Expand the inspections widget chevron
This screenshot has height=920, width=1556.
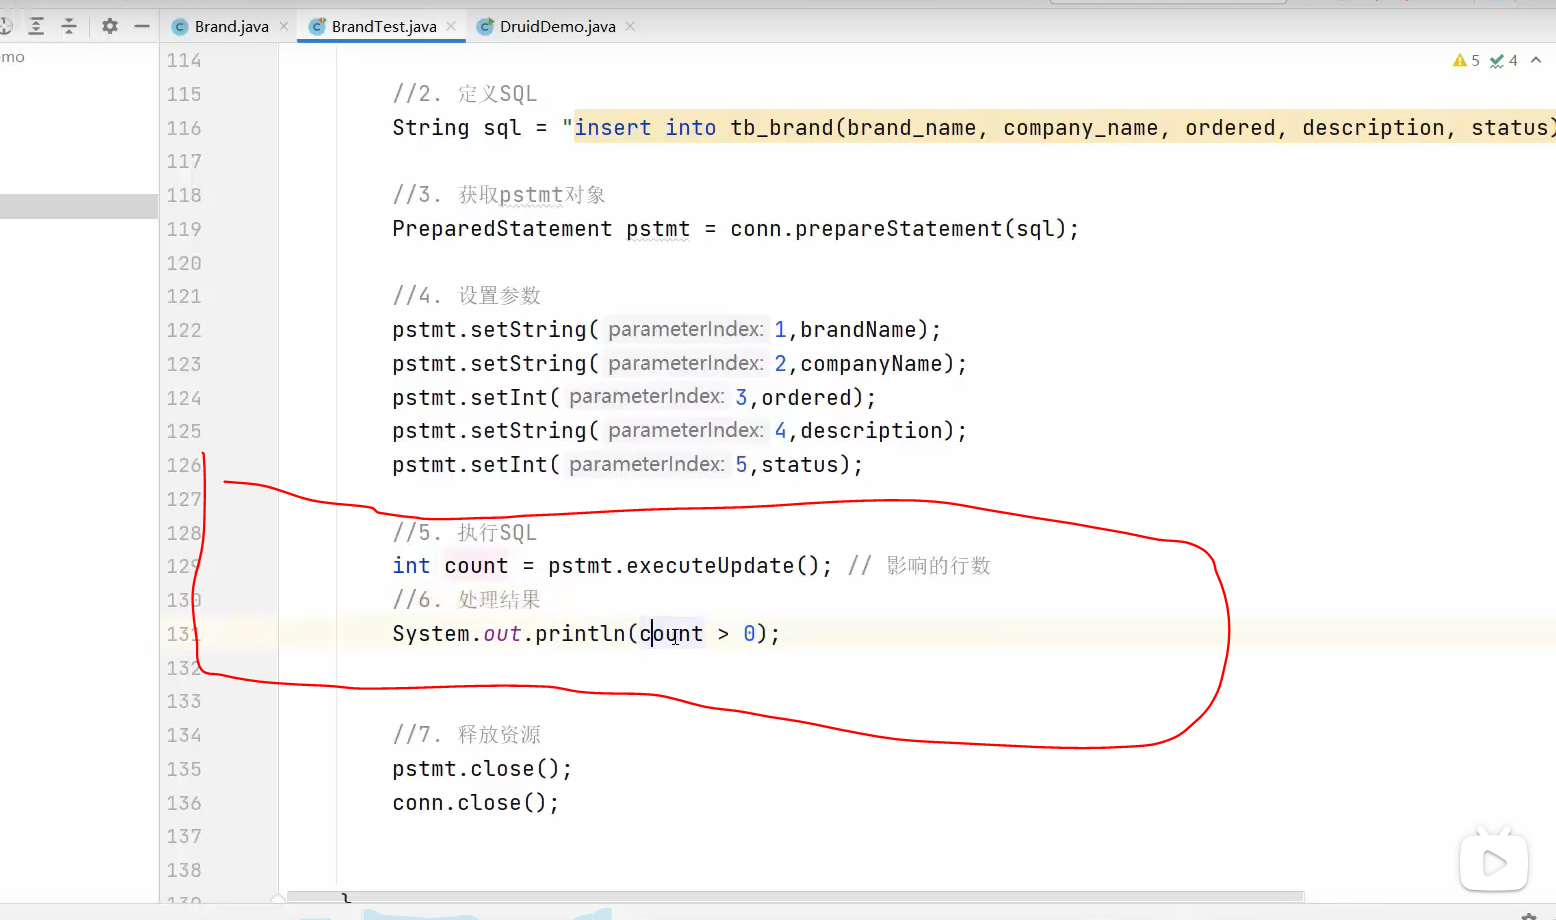pos(1536,61)
